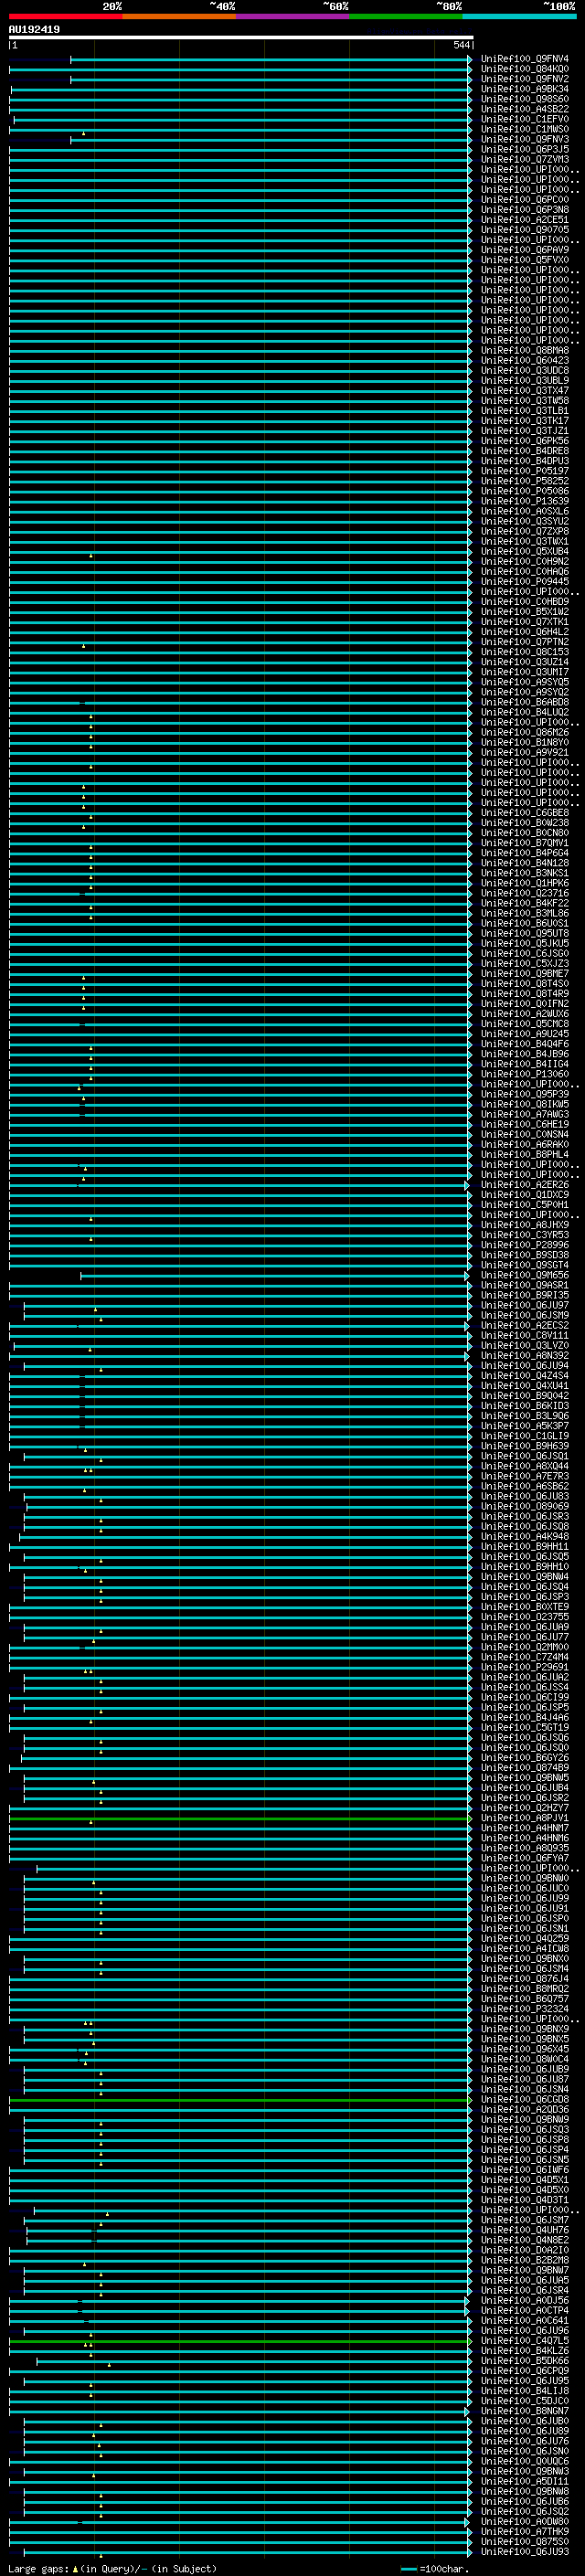Open hit UniRef100_Q9FNV2

point(525,79)
